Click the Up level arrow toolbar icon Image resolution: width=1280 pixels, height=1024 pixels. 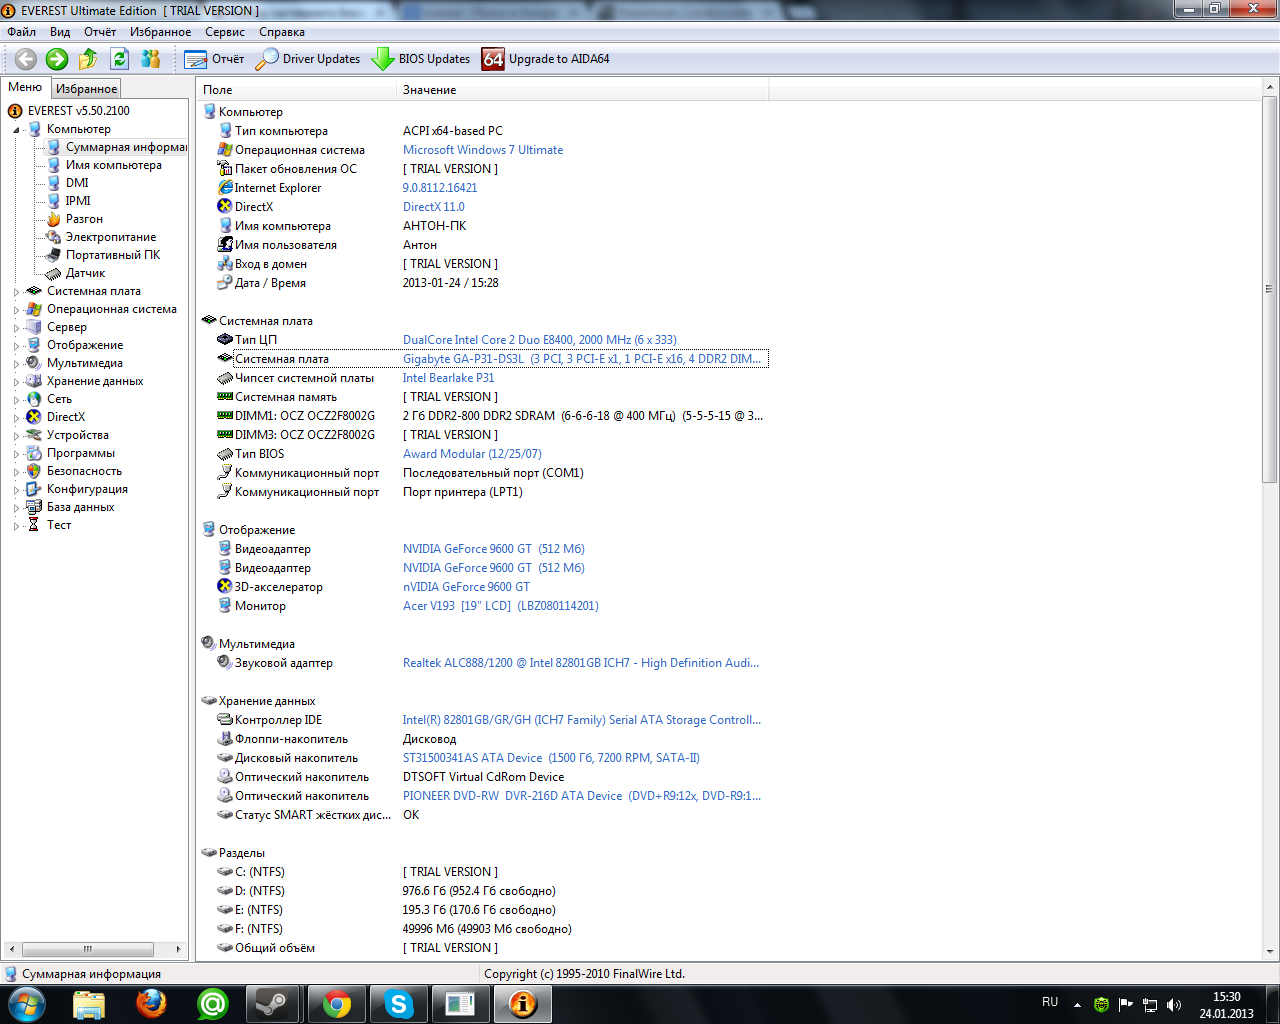[x=88, y=59]
